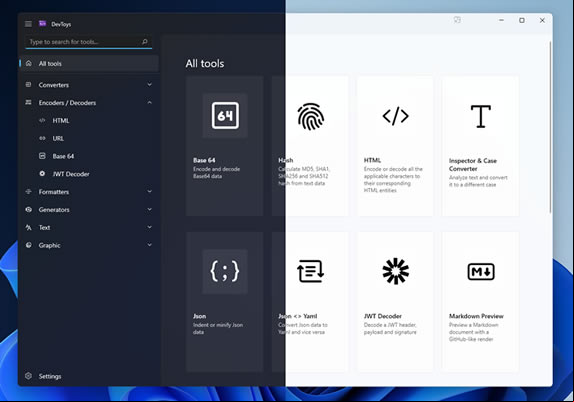Click the Formatters category icon
574x402 pixels.
(28, 191)
